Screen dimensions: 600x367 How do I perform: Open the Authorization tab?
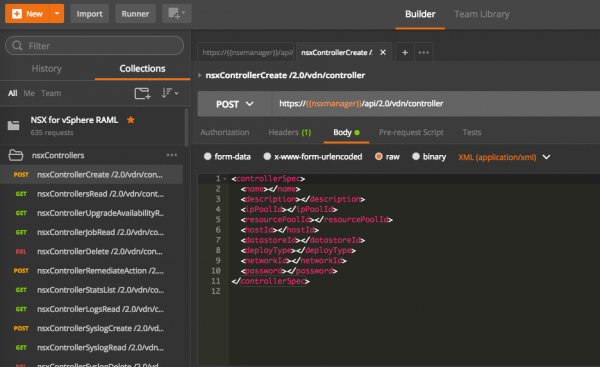tap(225, 132)
